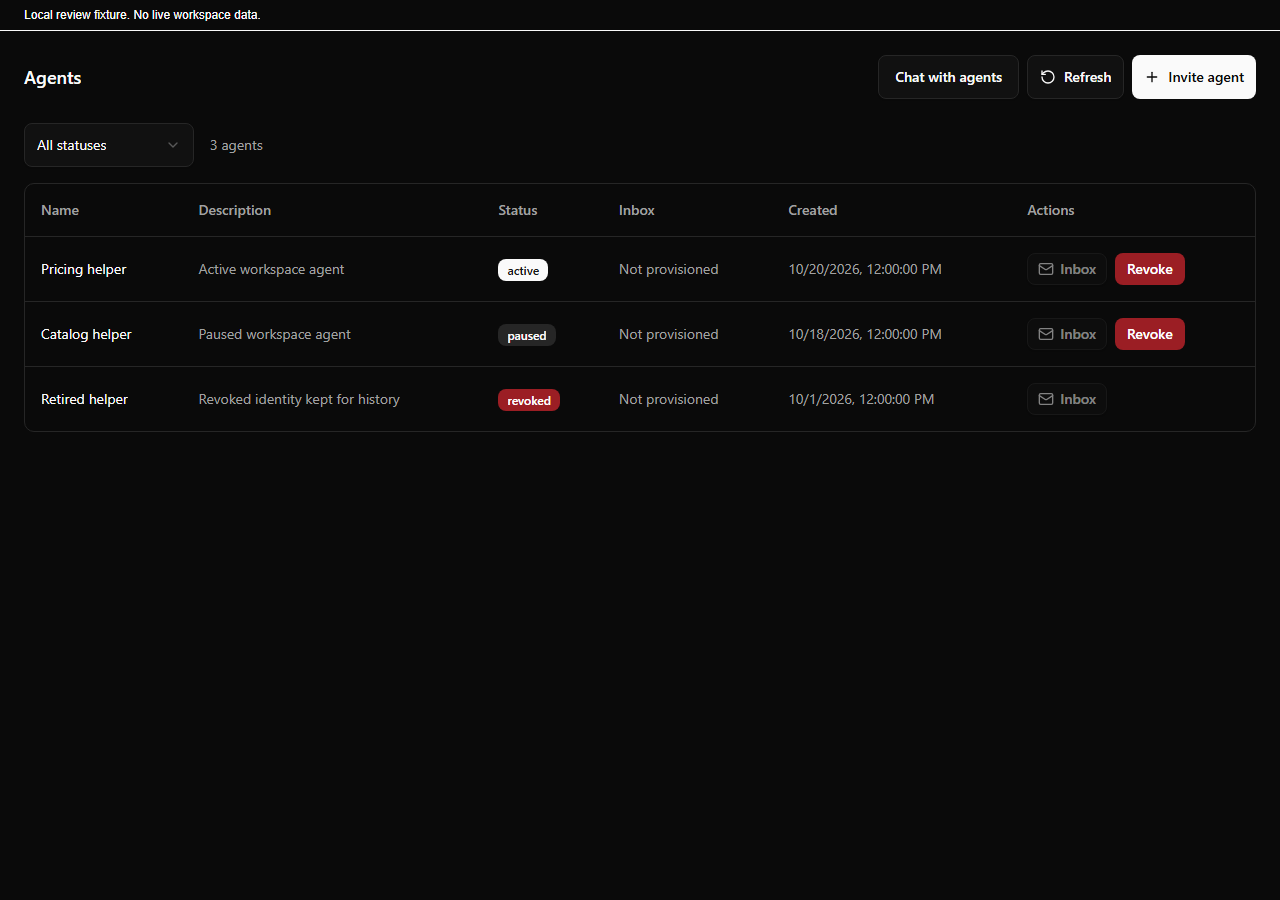Click the Created column header
The height and width of the screenshot is (900, 1280).
point(813,210)
